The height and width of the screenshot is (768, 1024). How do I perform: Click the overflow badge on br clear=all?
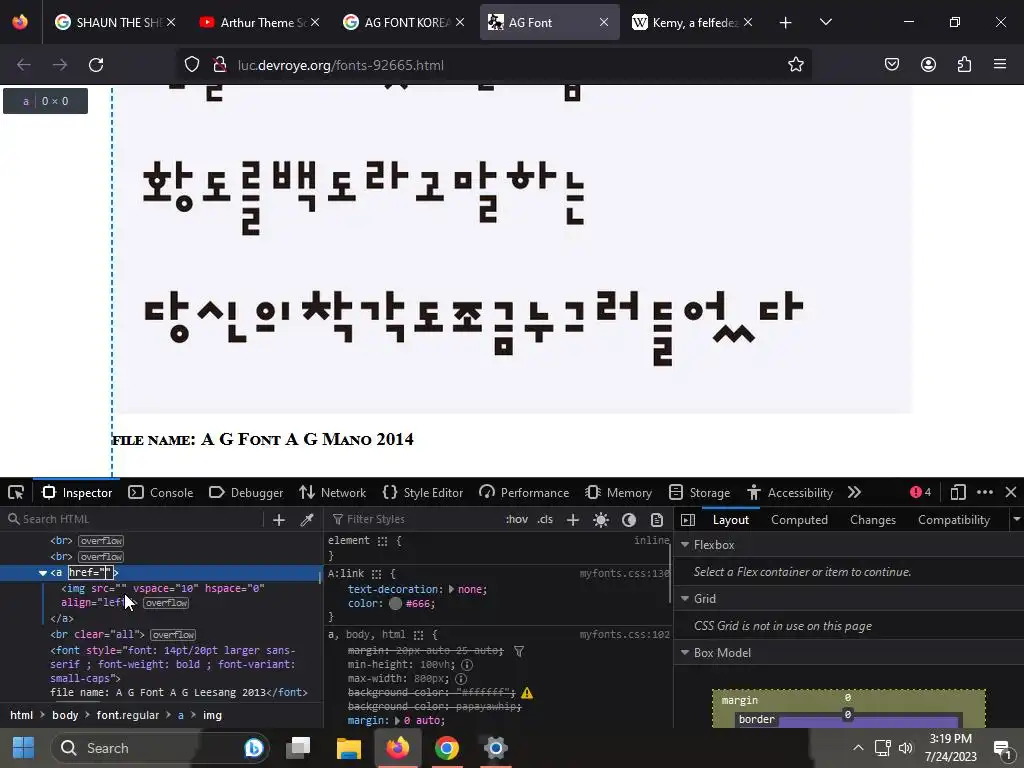[x=173, y=635]
